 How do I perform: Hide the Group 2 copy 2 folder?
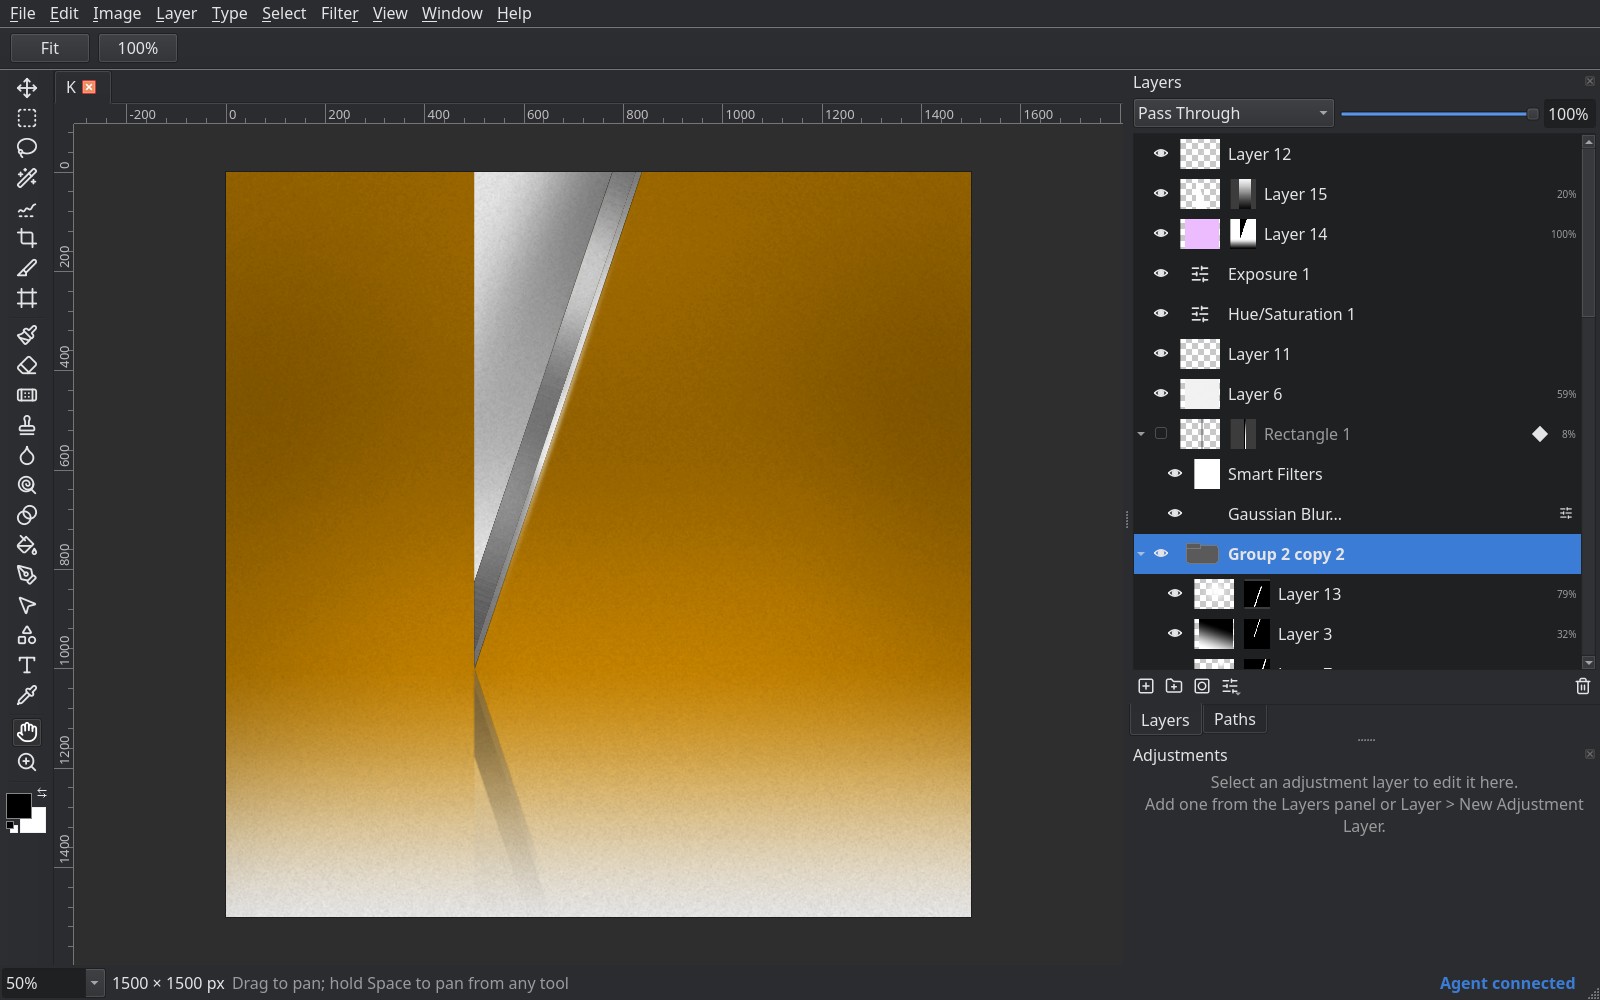1161,554
